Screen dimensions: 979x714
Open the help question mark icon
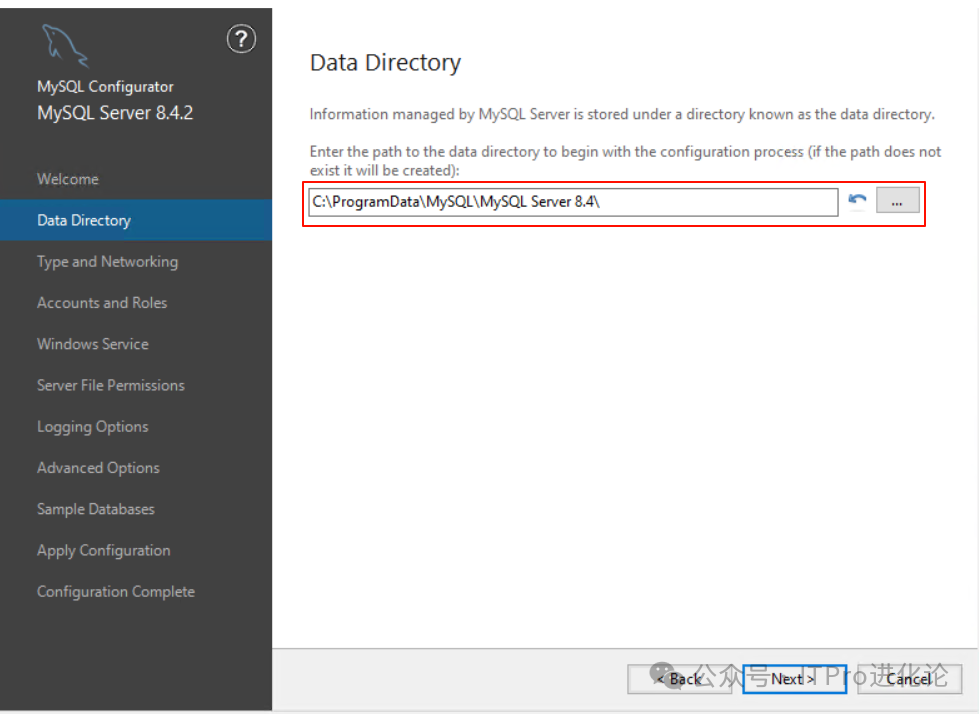tap(241, 39)
